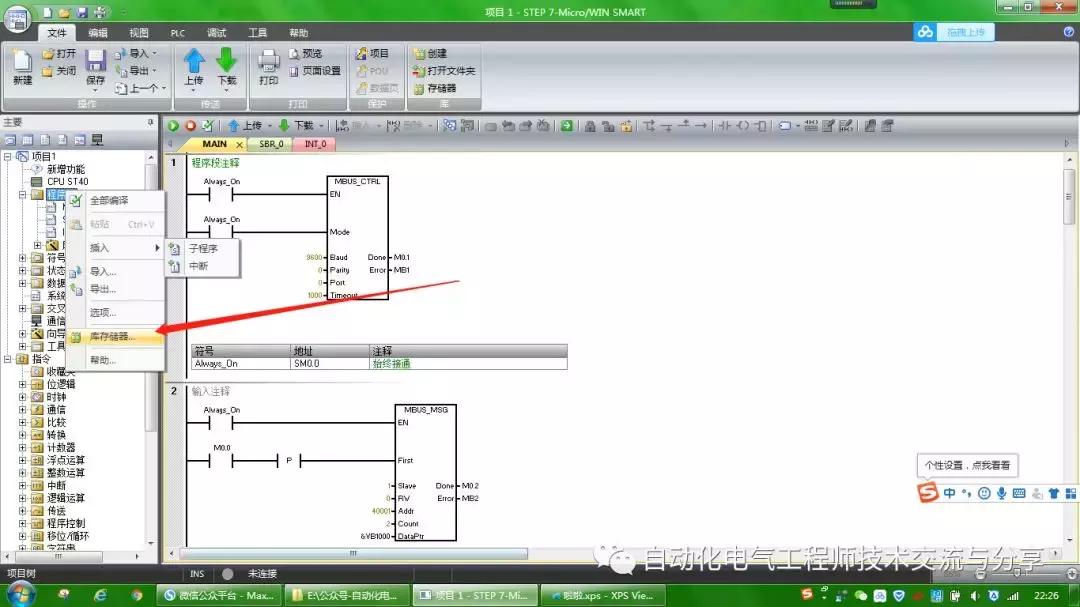Click the lock icon in the editor toolbar

pos(590,125)
